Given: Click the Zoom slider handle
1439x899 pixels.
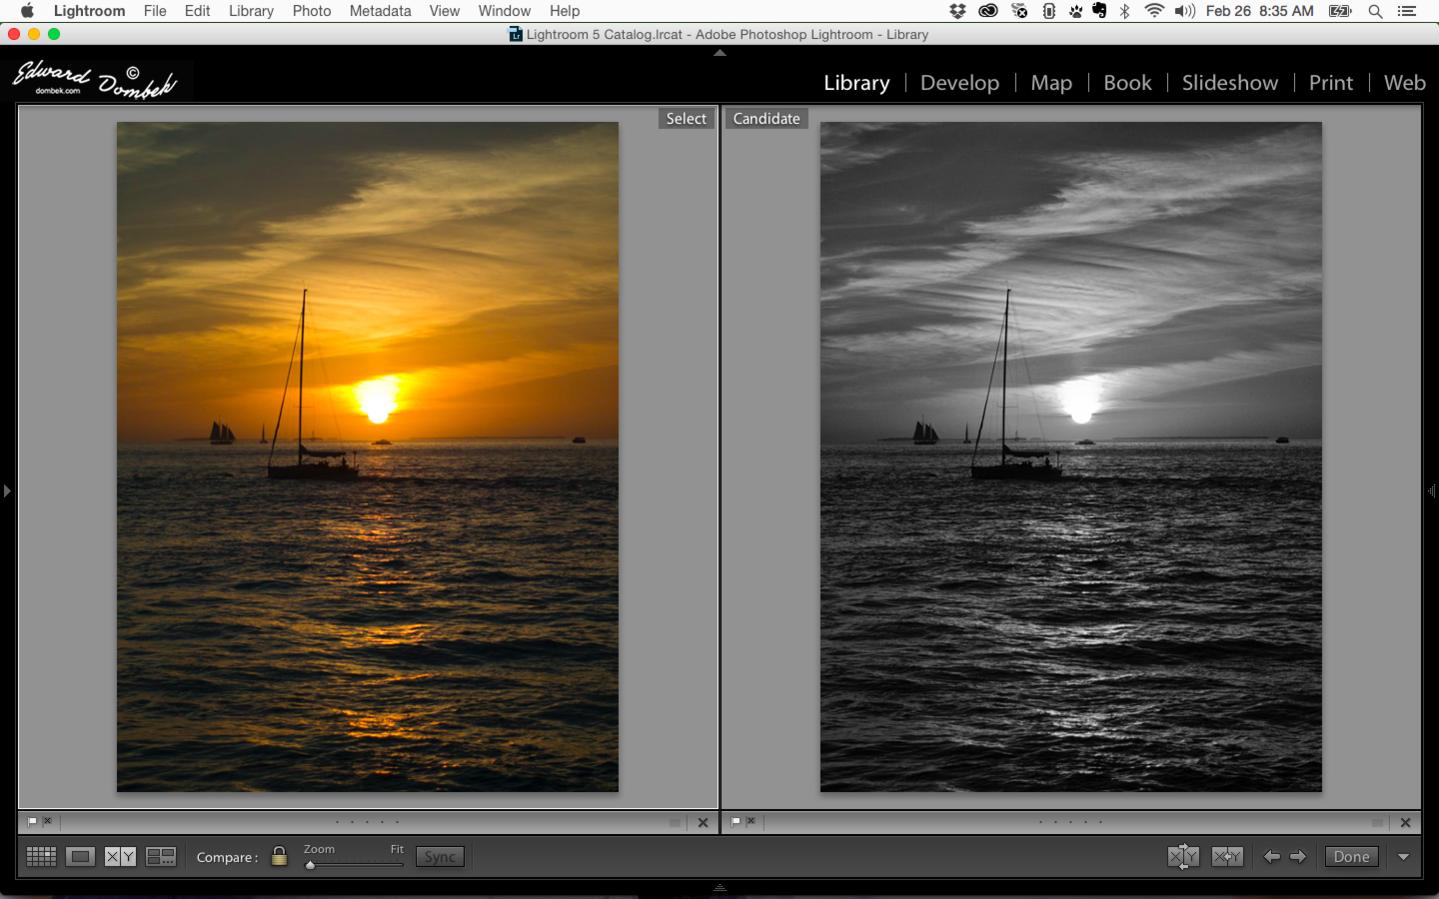Looking at the screenshot, I should point(310,865).
